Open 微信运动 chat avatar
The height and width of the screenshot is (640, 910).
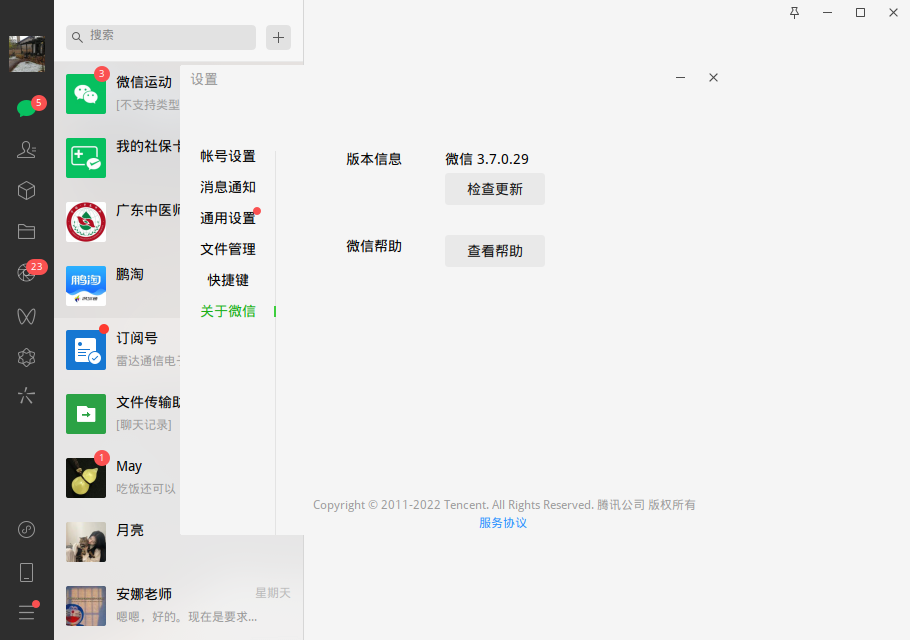coord(86,94)
